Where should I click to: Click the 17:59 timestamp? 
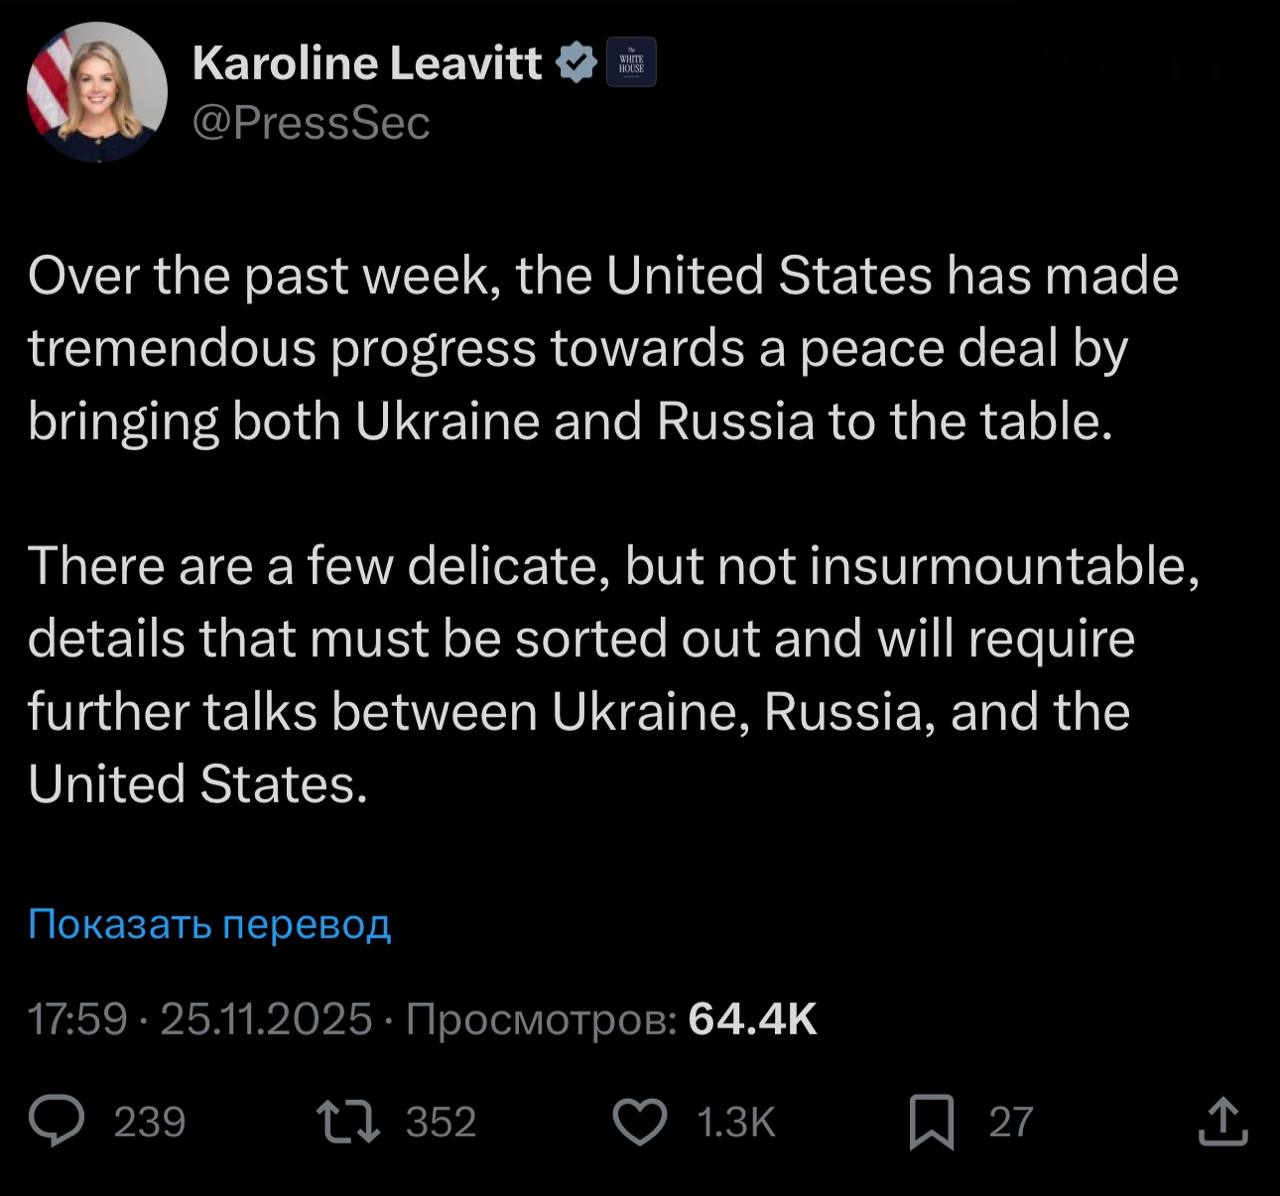(x=77, y=1019)
